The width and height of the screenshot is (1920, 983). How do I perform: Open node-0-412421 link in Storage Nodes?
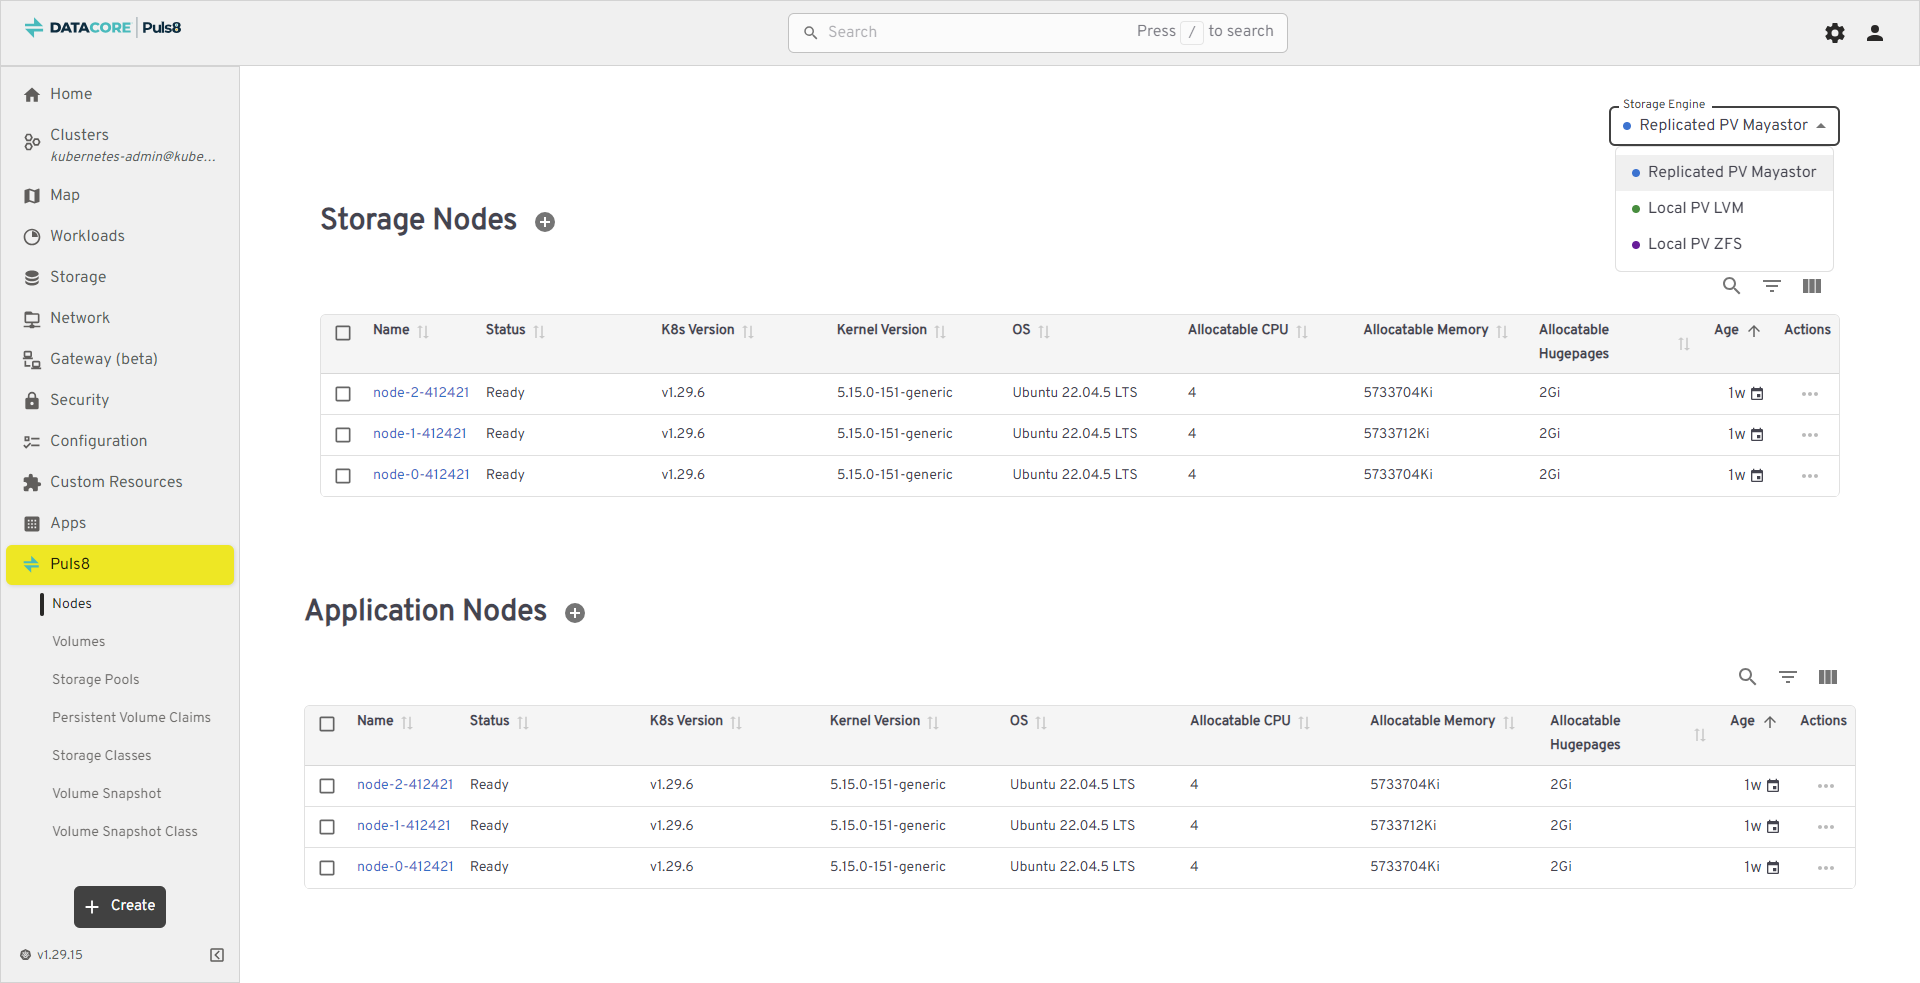(x=421, y=475)
